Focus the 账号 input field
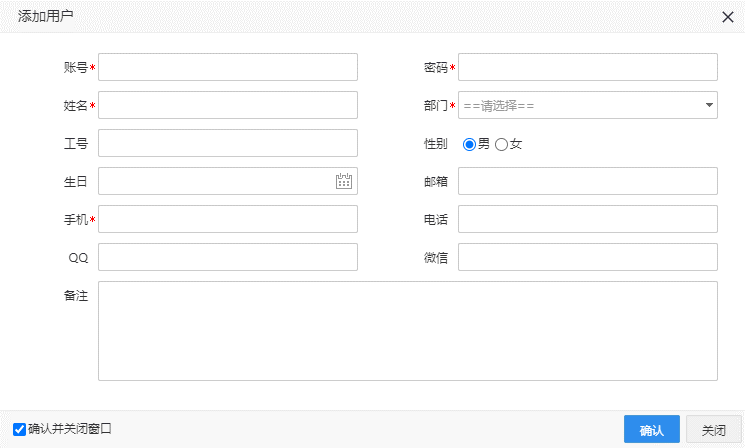745x448 pixels. (x=228, y=67)
